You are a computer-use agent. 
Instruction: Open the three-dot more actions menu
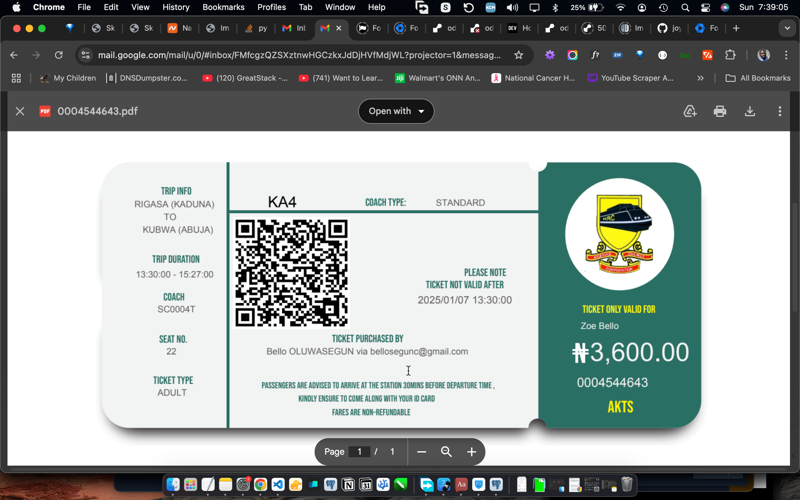pos(780,111)
